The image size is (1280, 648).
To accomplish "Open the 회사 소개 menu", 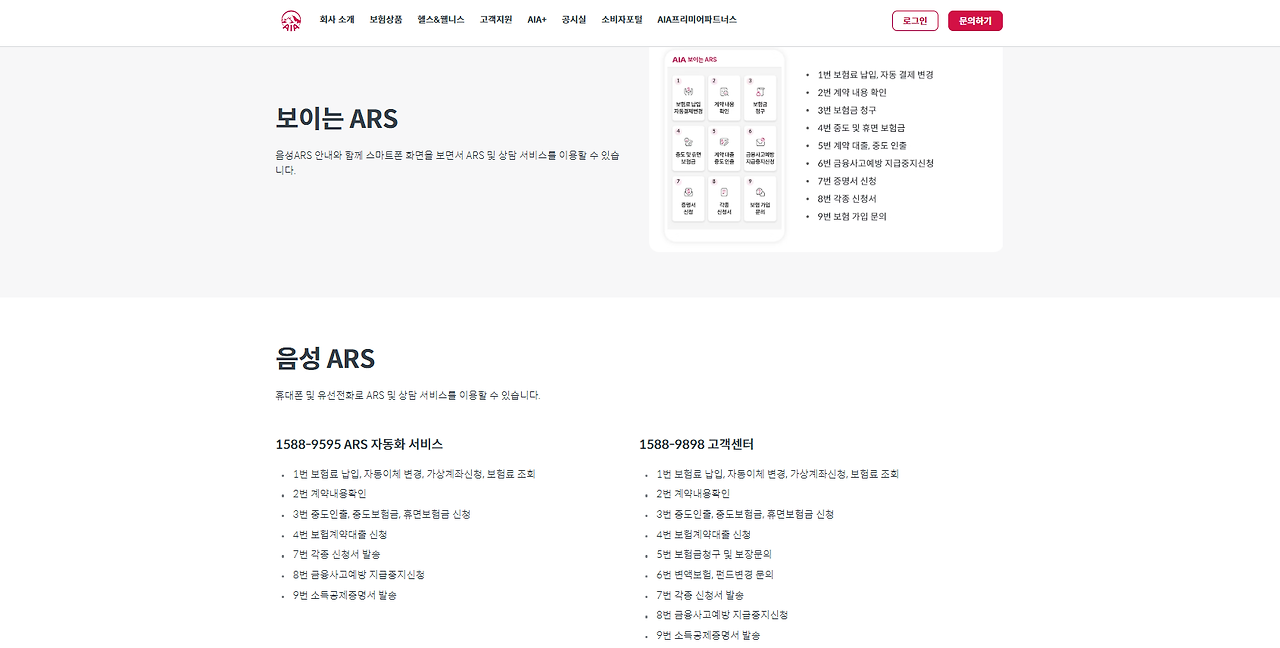I will point(337,20).
